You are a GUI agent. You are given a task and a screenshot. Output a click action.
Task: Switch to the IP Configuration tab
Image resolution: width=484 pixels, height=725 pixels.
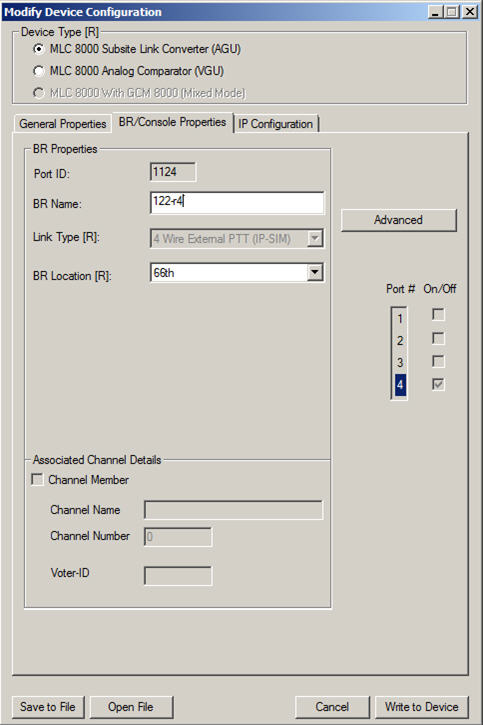(x=276, y=124)
